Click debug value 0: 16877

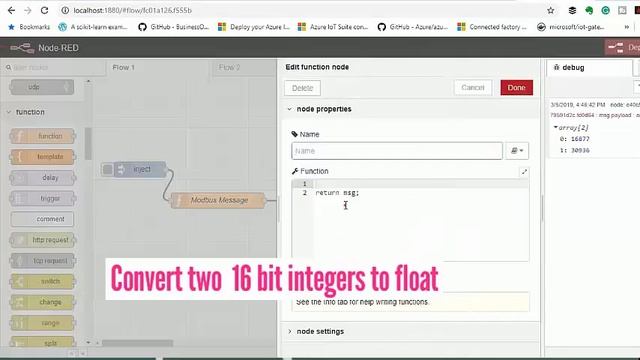click(575, 139)
